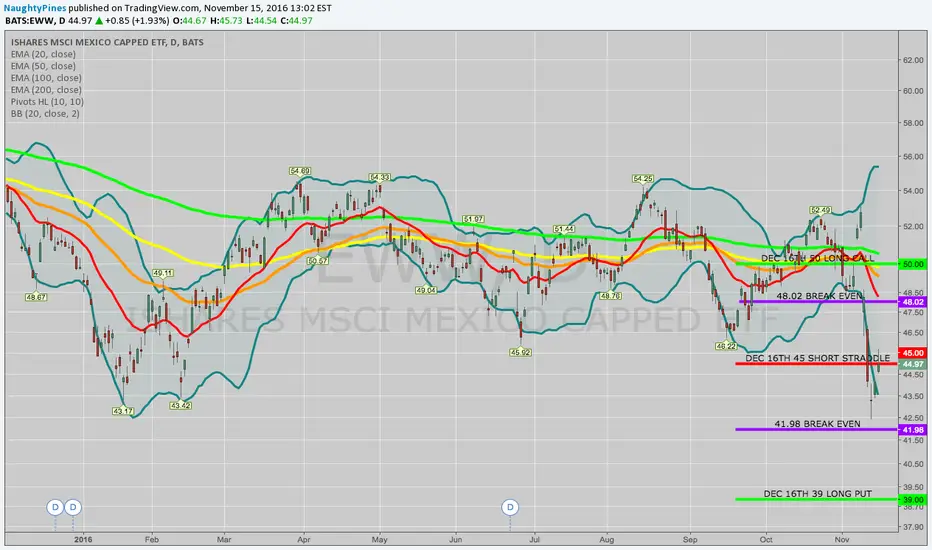Click the 2016 label on time axis

83,540
